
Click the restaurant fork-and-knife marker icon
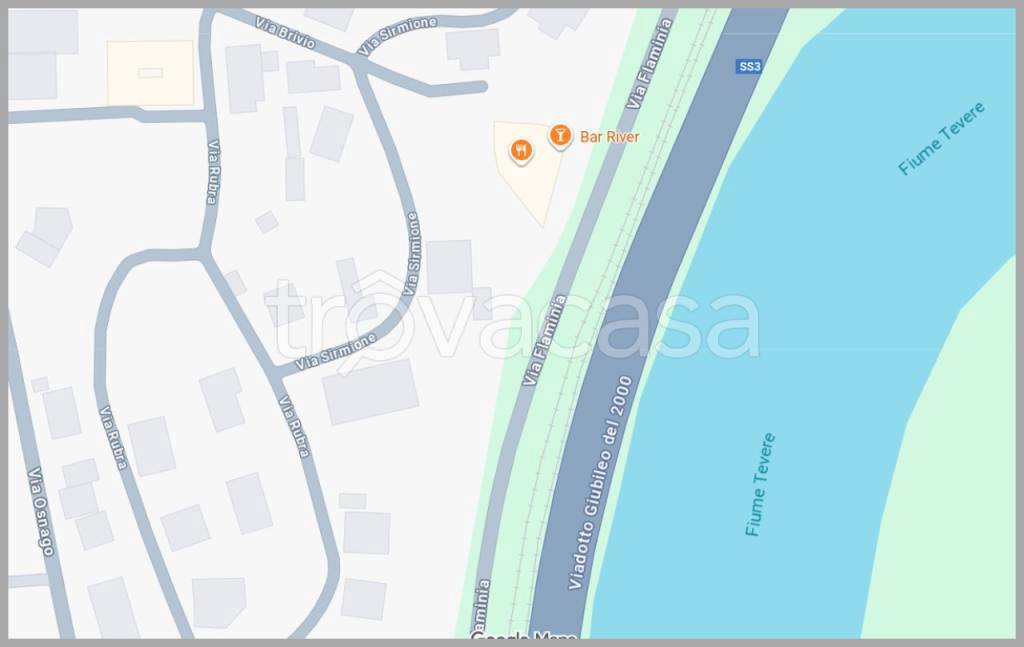coord(520,151)
